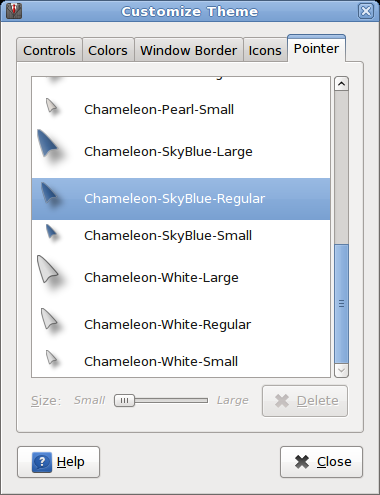Select Chameleon-SkyBlue-Large pointer theme
This screenshot has height=495, width=380.
point(181,152)
